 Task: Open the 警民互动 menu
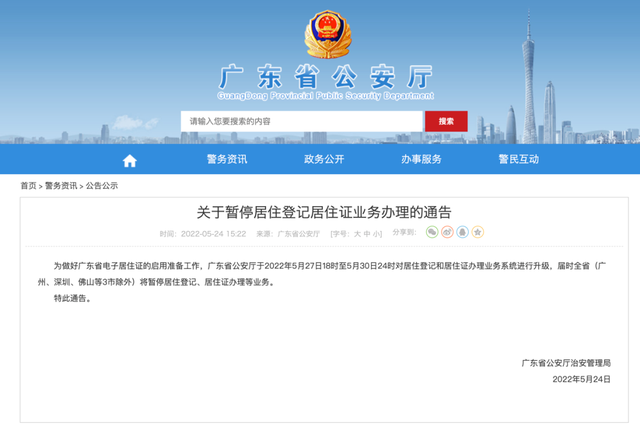(519, 159)
